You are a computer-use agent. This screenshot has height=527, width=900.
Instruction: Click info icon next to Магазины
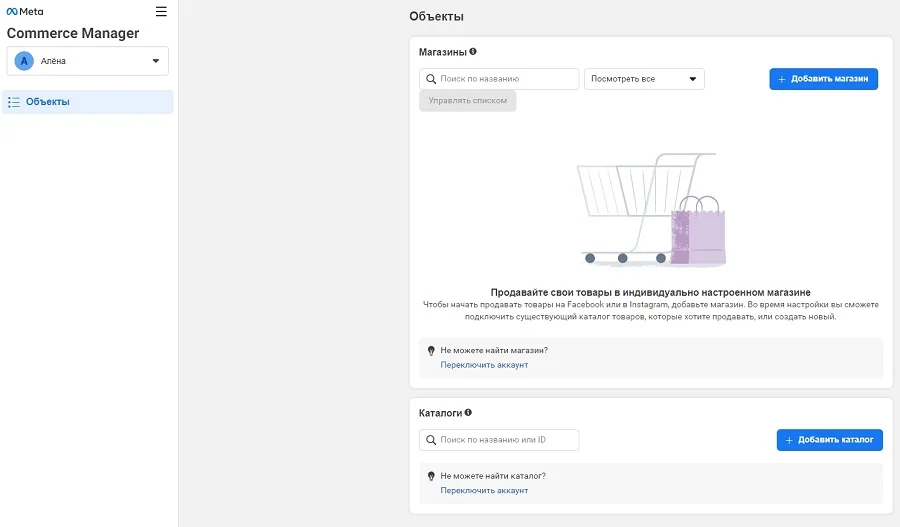click(473, 51)
